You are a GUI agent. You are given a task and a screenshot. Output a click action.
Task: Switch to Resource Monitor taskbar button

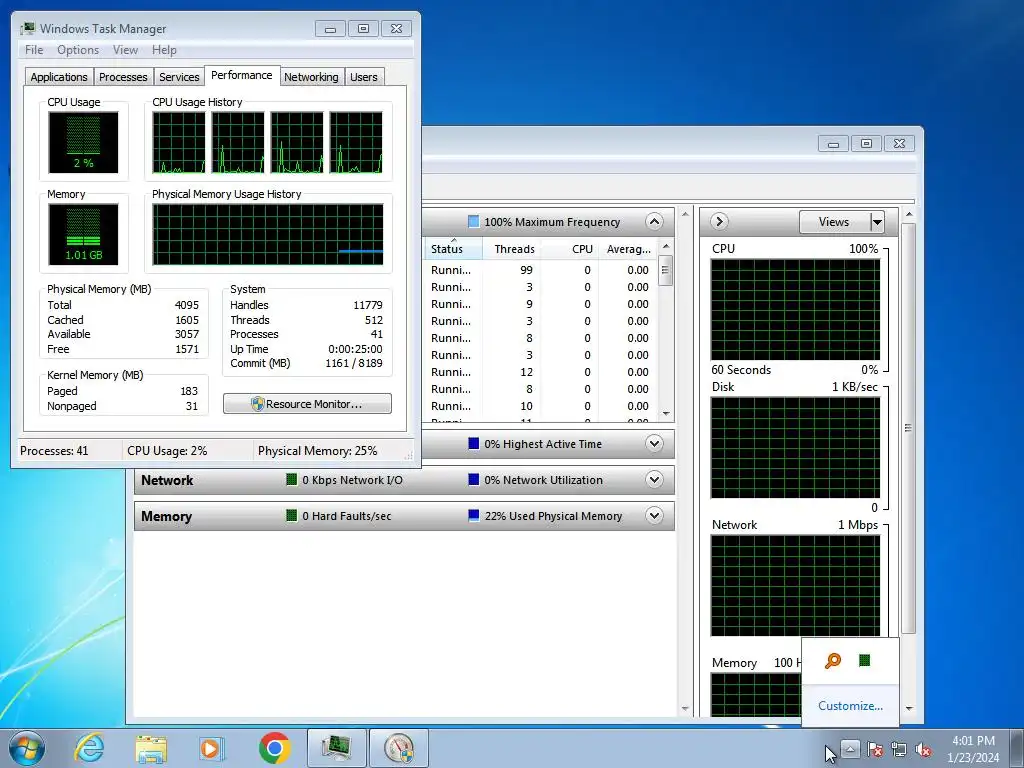click(x=399, y=748)
